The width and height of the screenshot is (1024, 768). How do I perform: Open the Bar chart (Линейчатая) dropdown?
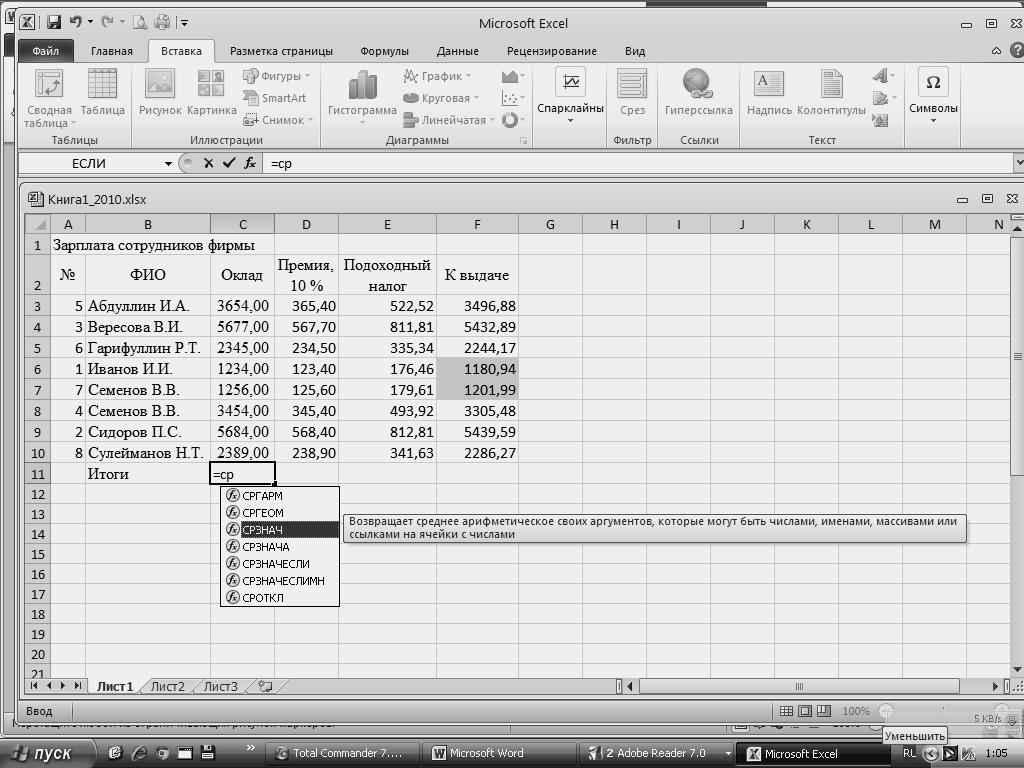tap(448, 120)
